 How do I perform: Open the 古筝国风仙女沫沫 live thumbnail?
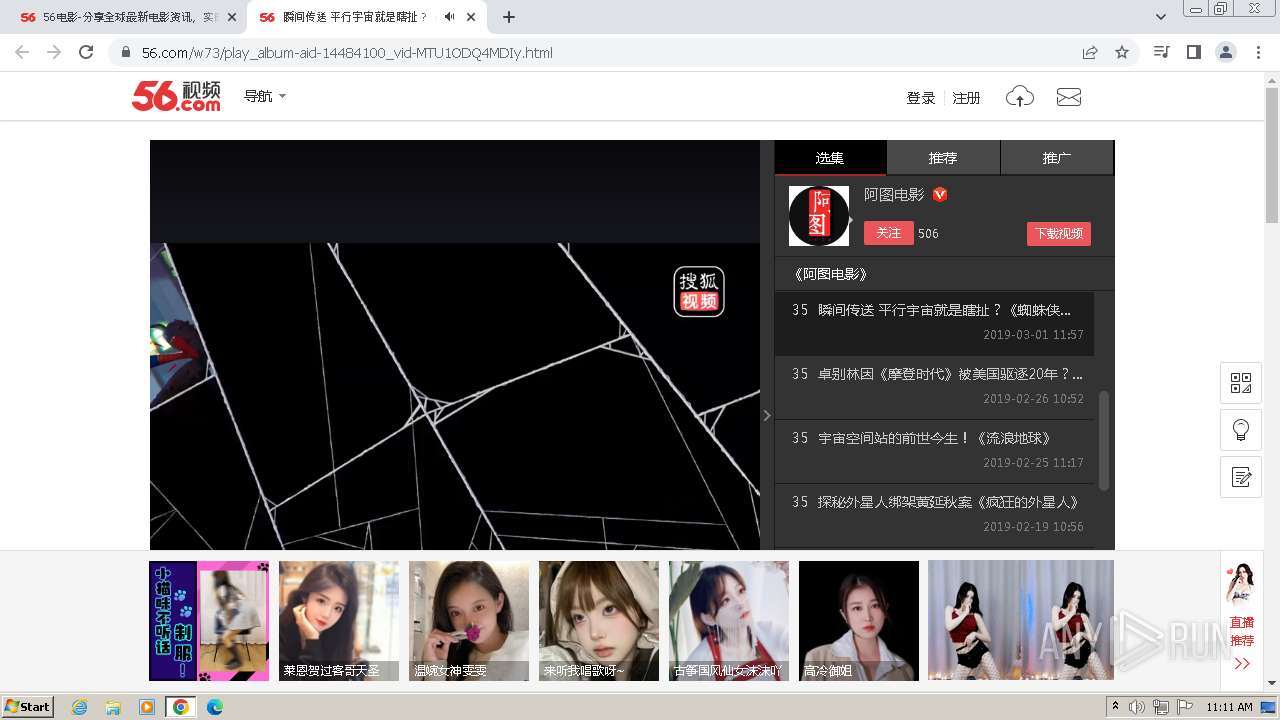click(729, 621)
